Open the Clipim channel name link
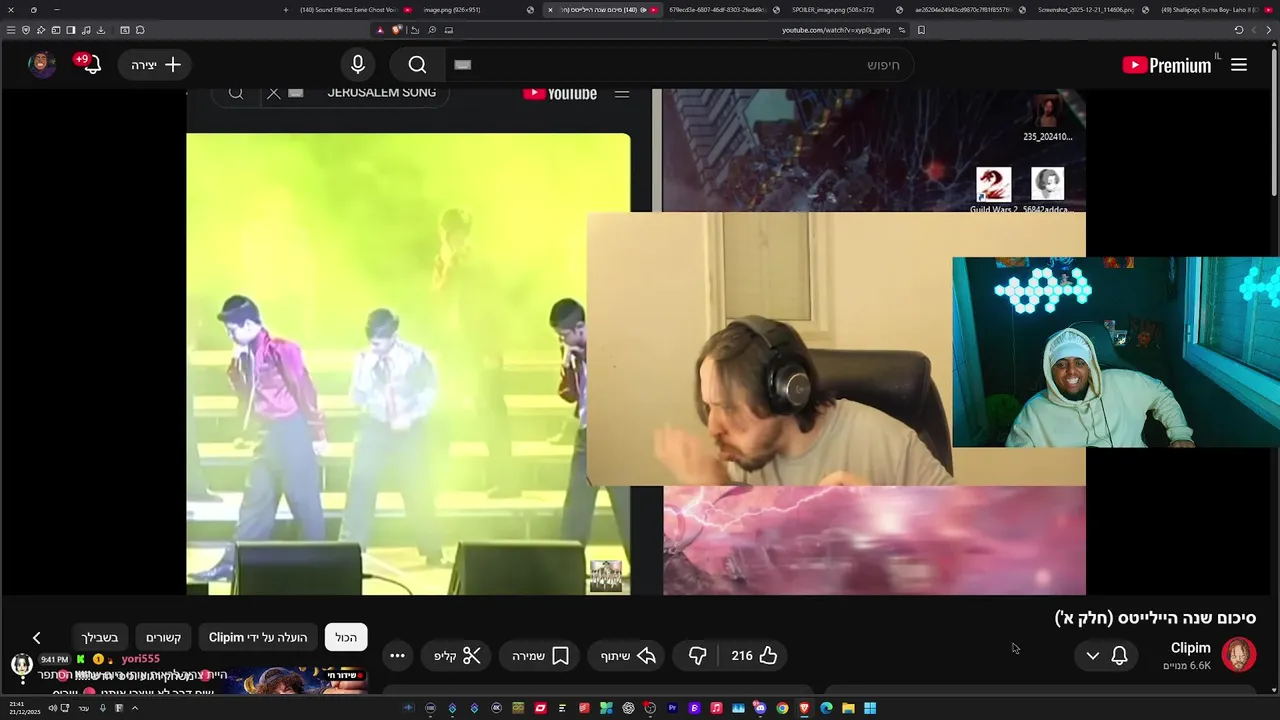Viewport: 1280px width, 720px height. pos(1190,648)
